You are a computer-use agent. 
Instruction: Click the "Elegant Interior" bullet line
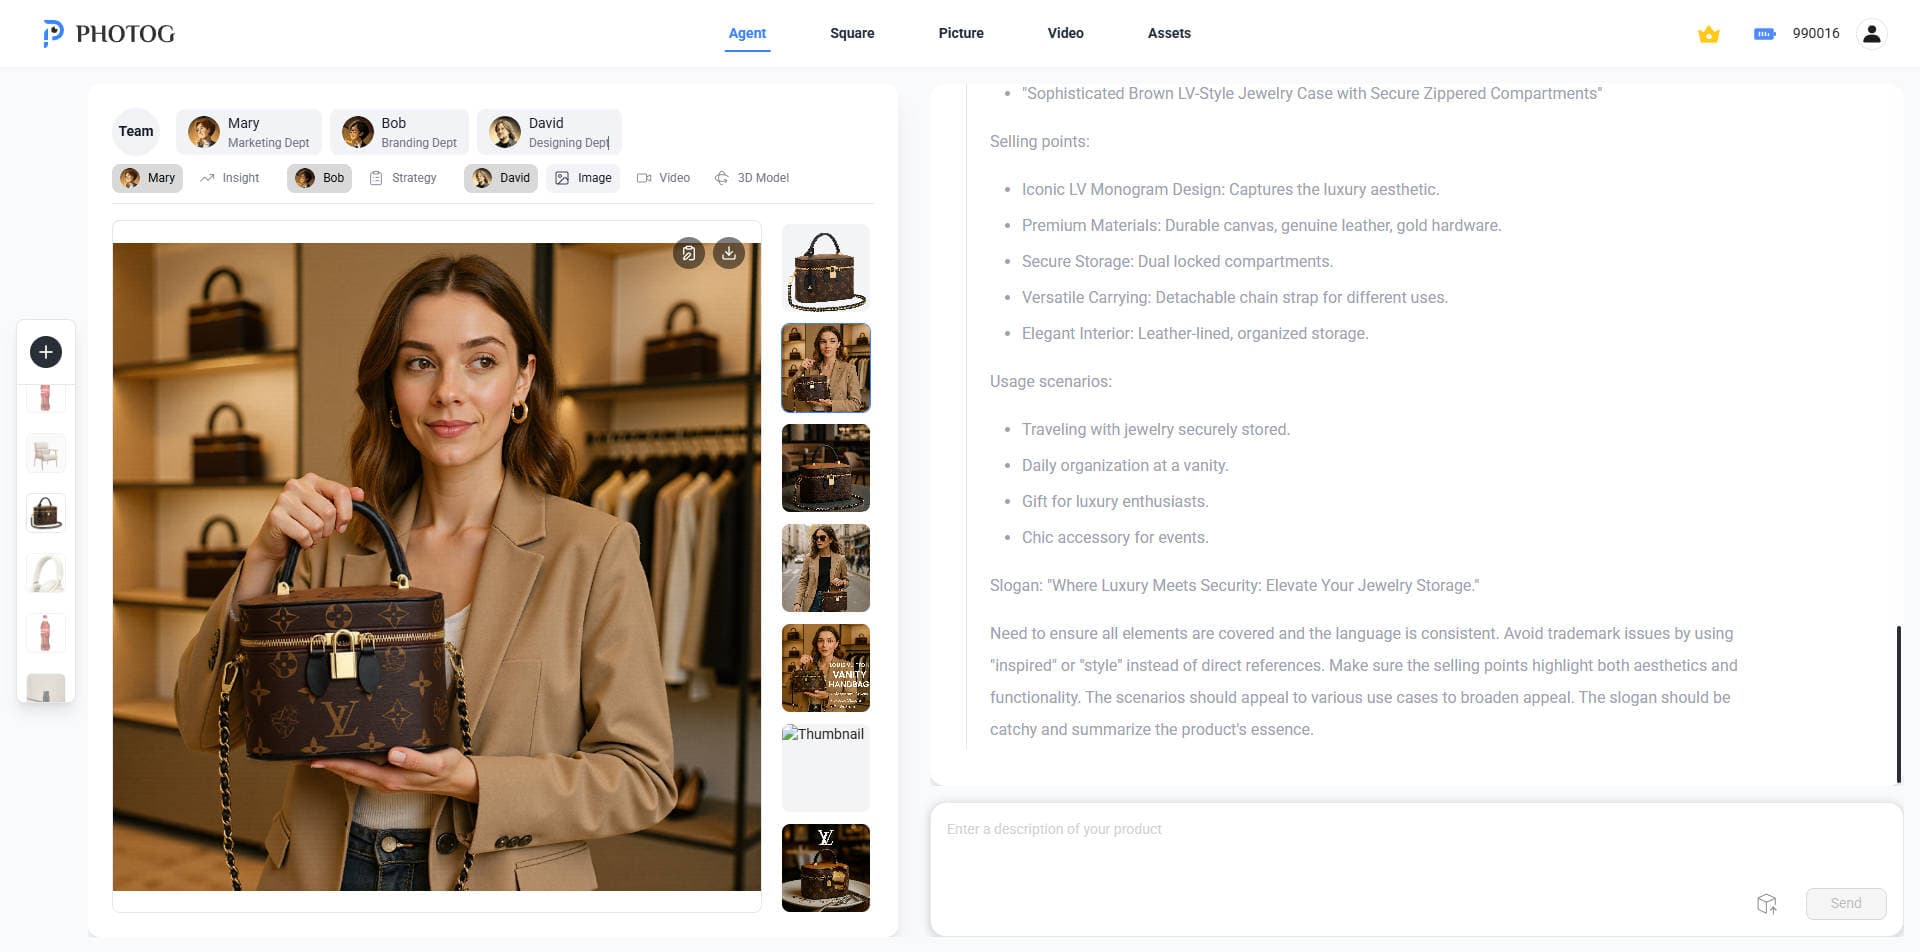1194,333
